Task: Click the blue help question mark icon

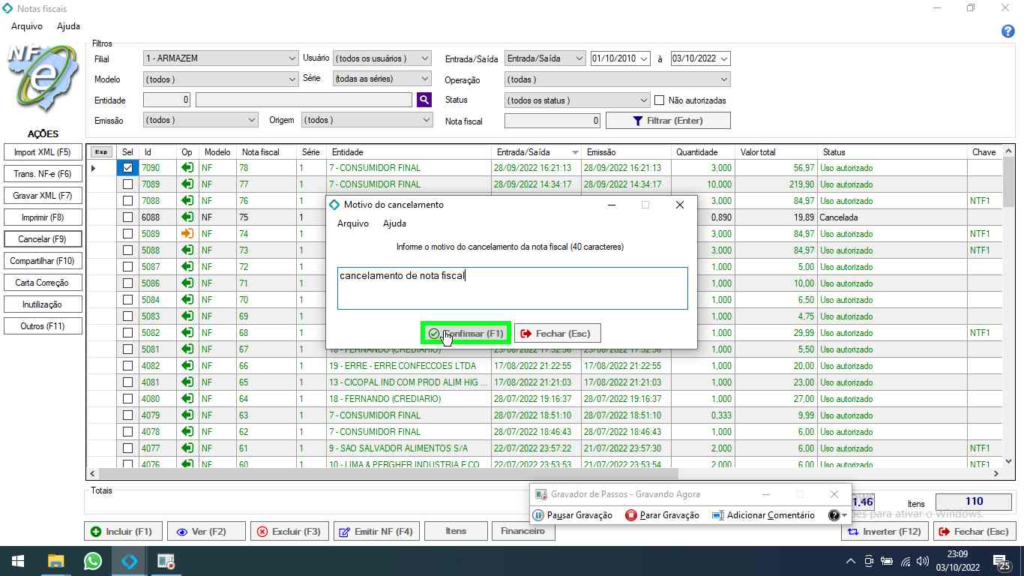Action: pyautogui.click(x=1008, y=31)
